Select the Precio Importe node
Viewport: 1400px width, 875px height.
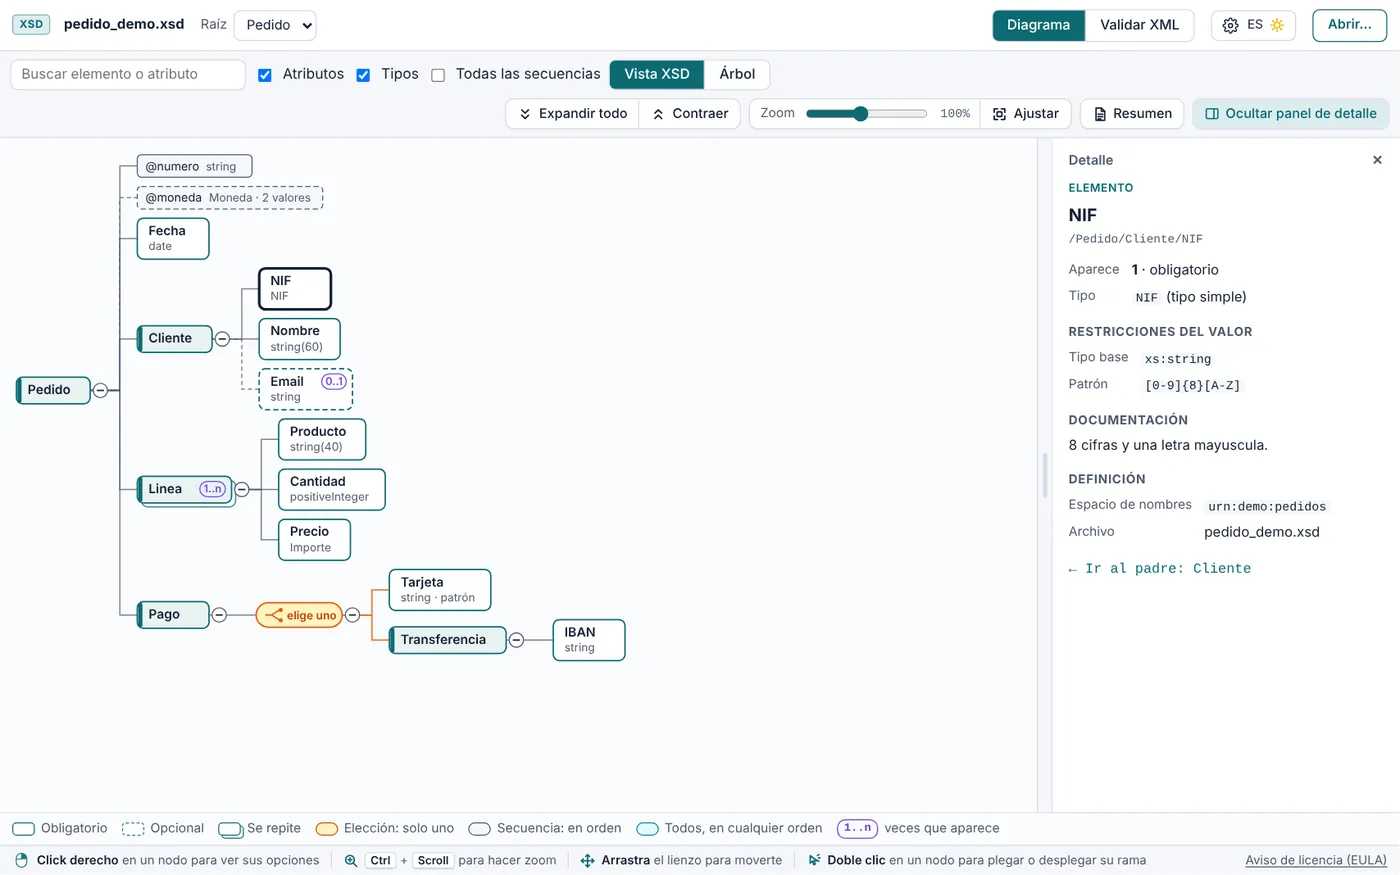(314, 540)
